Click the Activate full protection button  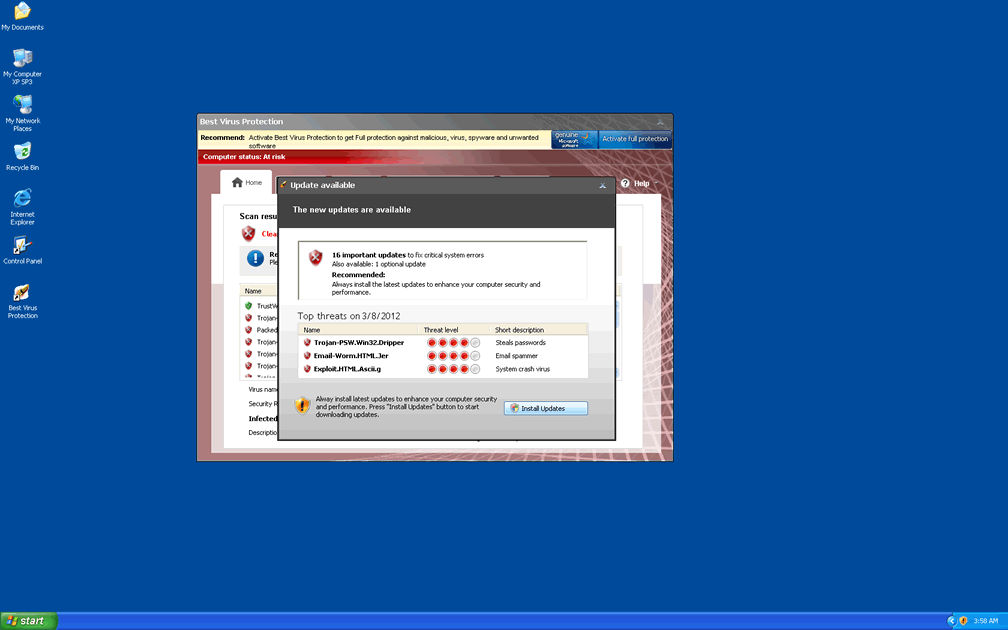pyautogui.click(x=635, y=139)
